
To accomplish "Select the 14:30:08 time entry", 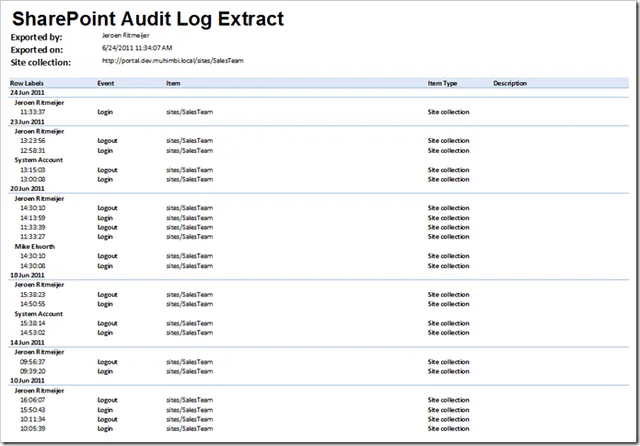I will coord(33,266).
